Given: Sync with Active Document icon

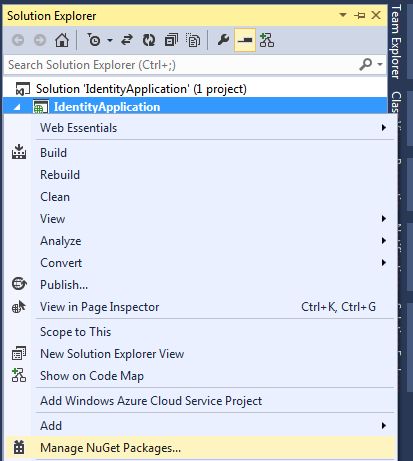Looking at the screenshot, I should (x=127, y=40).
